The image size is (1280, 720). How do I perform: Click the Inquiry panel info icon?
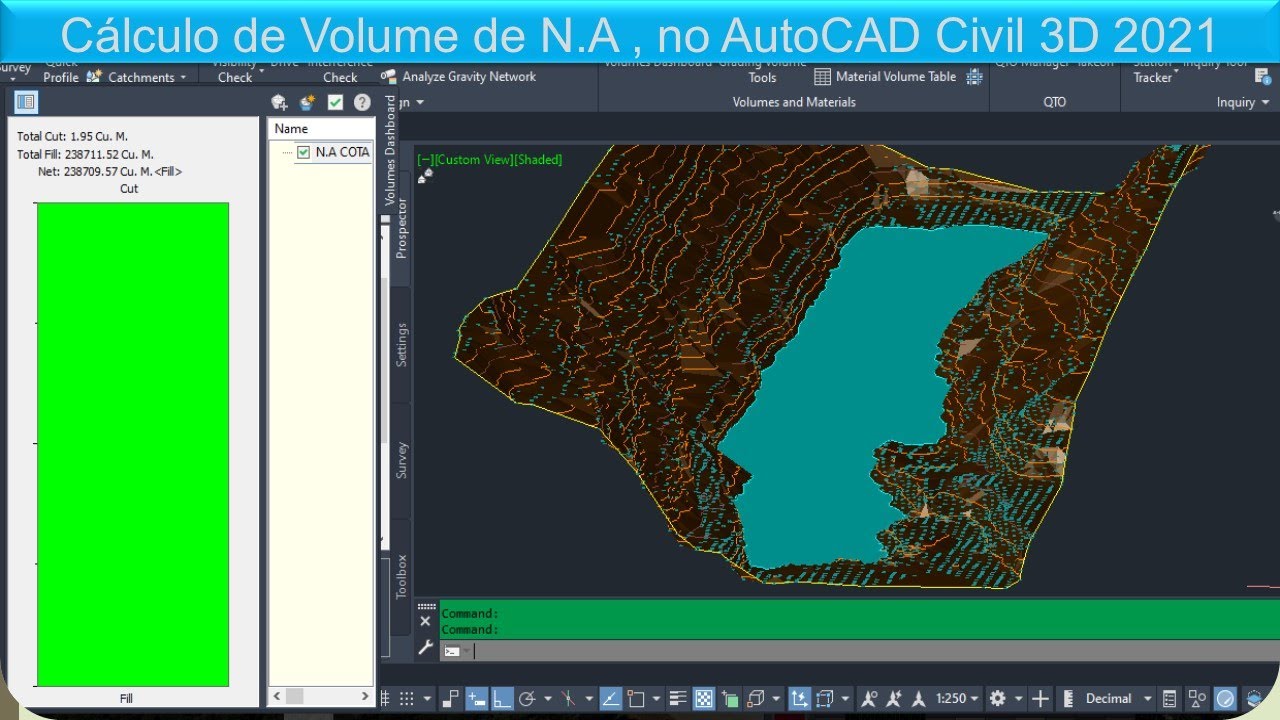[1263, 76]
